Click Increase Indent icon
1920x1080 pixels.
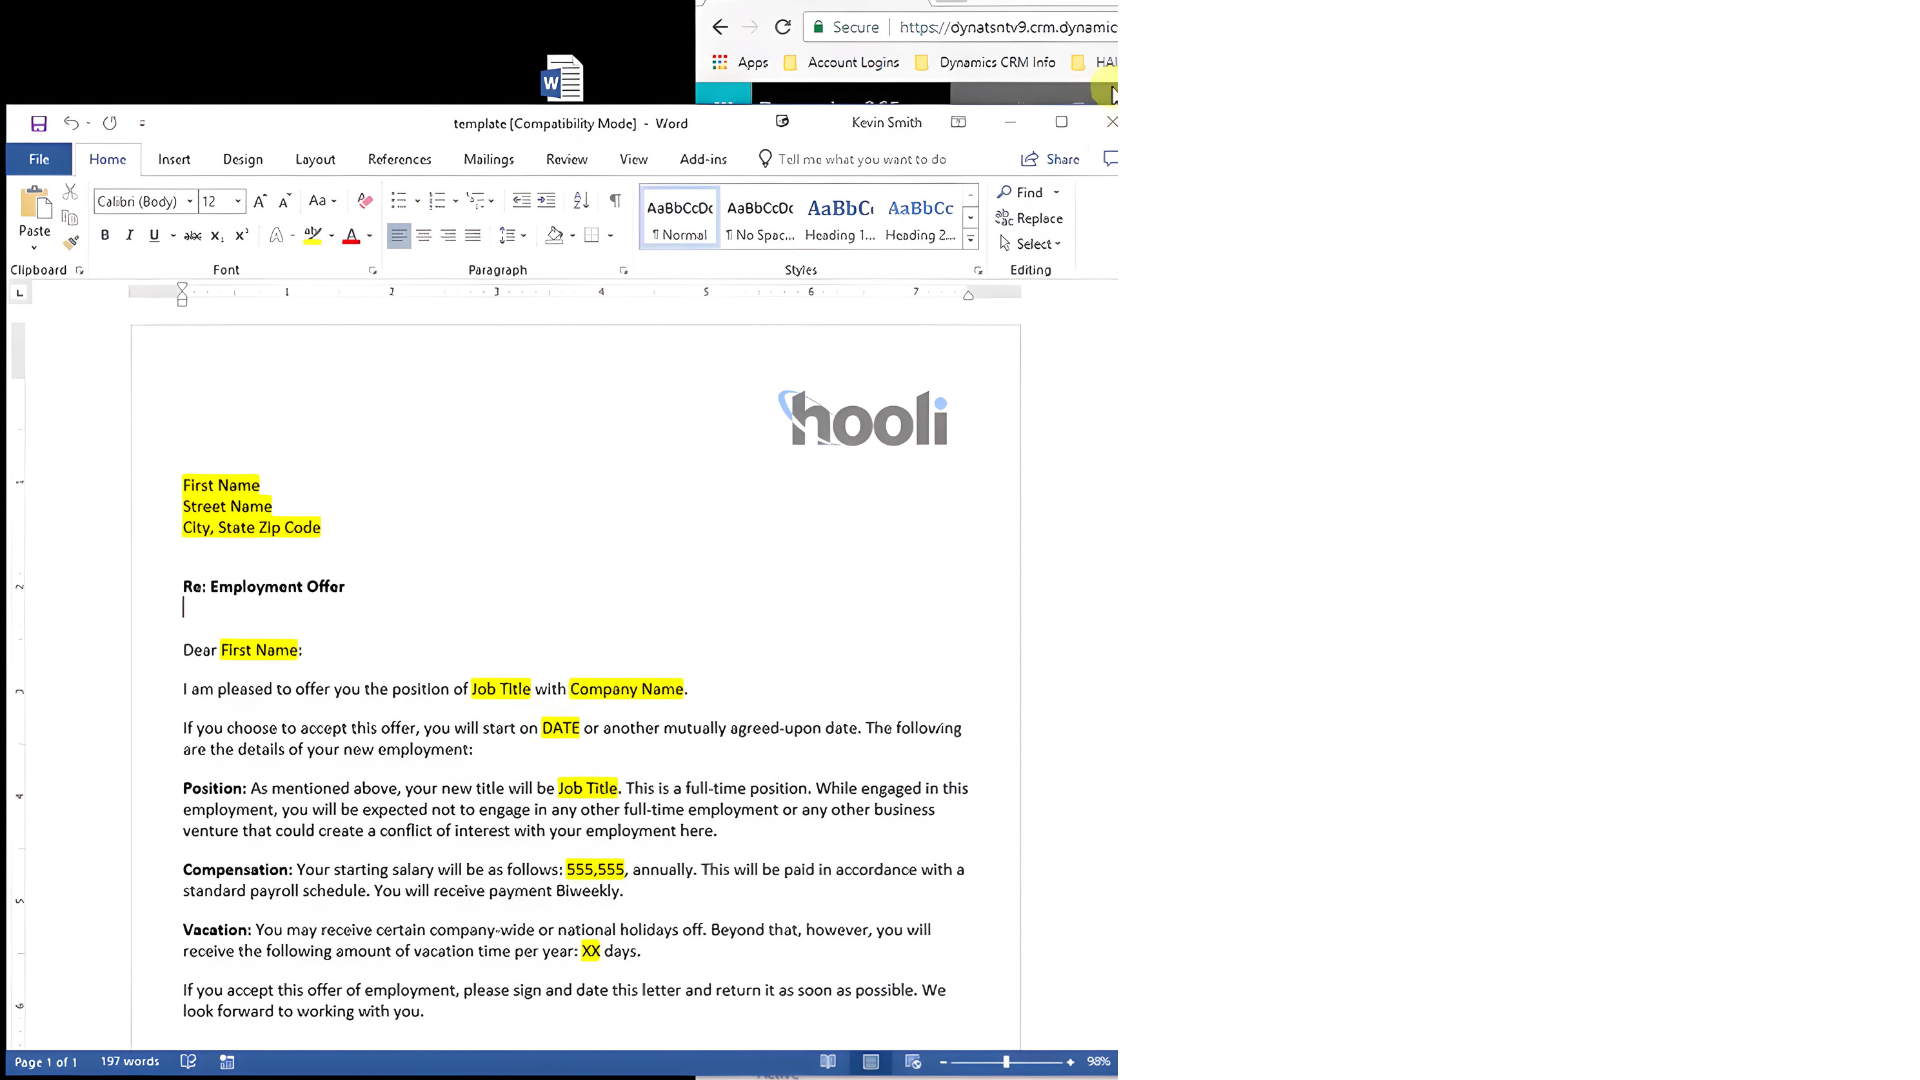coord(546,201)
